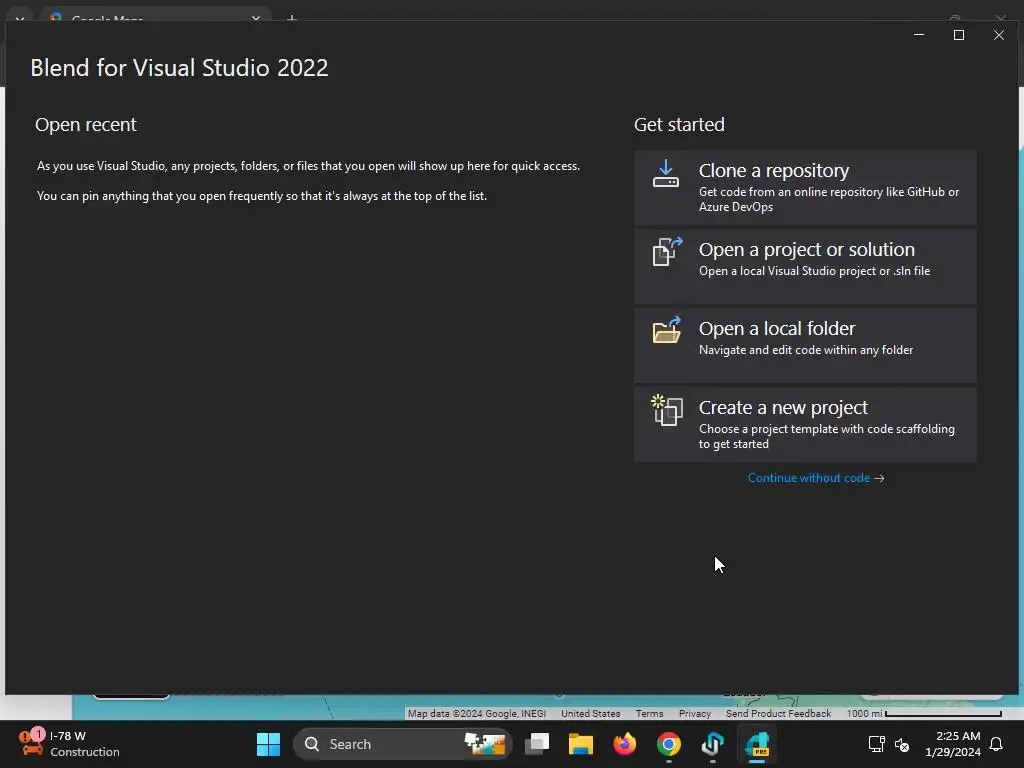The width and height of the screenshot is (1024, 768).
Task: Click the search highlight image in the taskbar search
Action: click(485, 744)
